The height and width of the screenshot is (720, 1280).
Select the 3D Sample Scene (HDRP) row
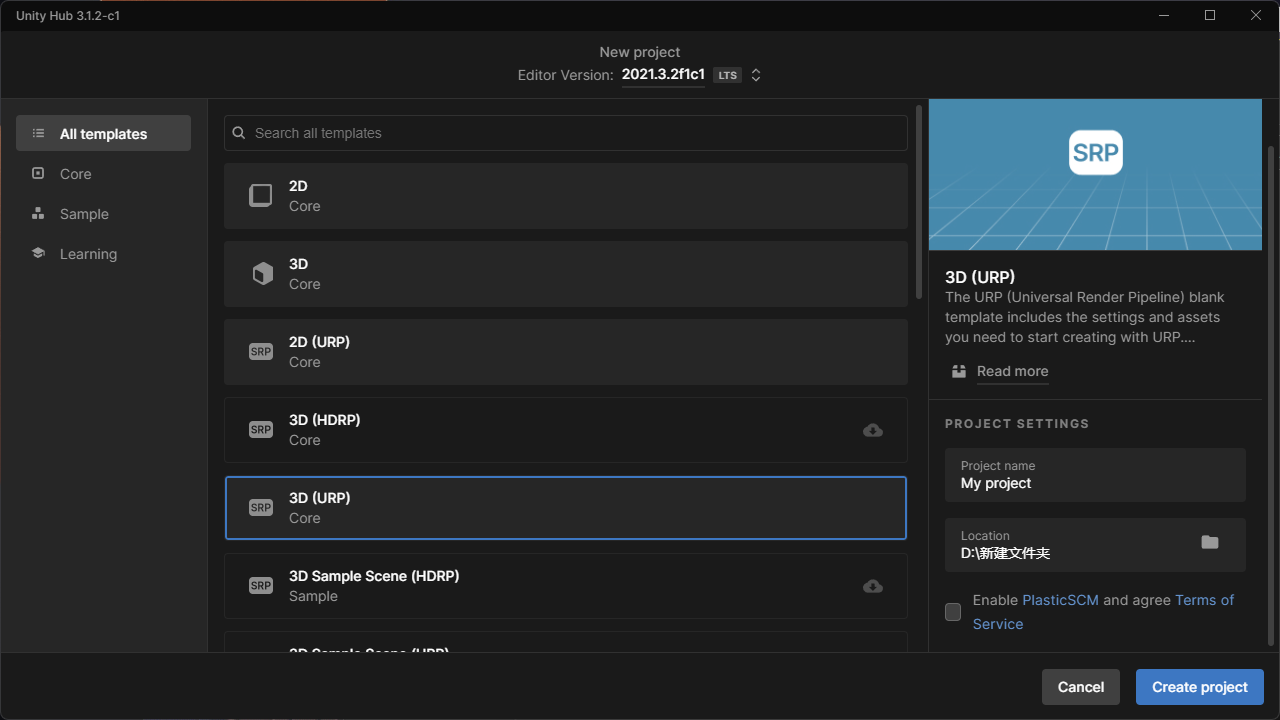click(x=566, y=586)
